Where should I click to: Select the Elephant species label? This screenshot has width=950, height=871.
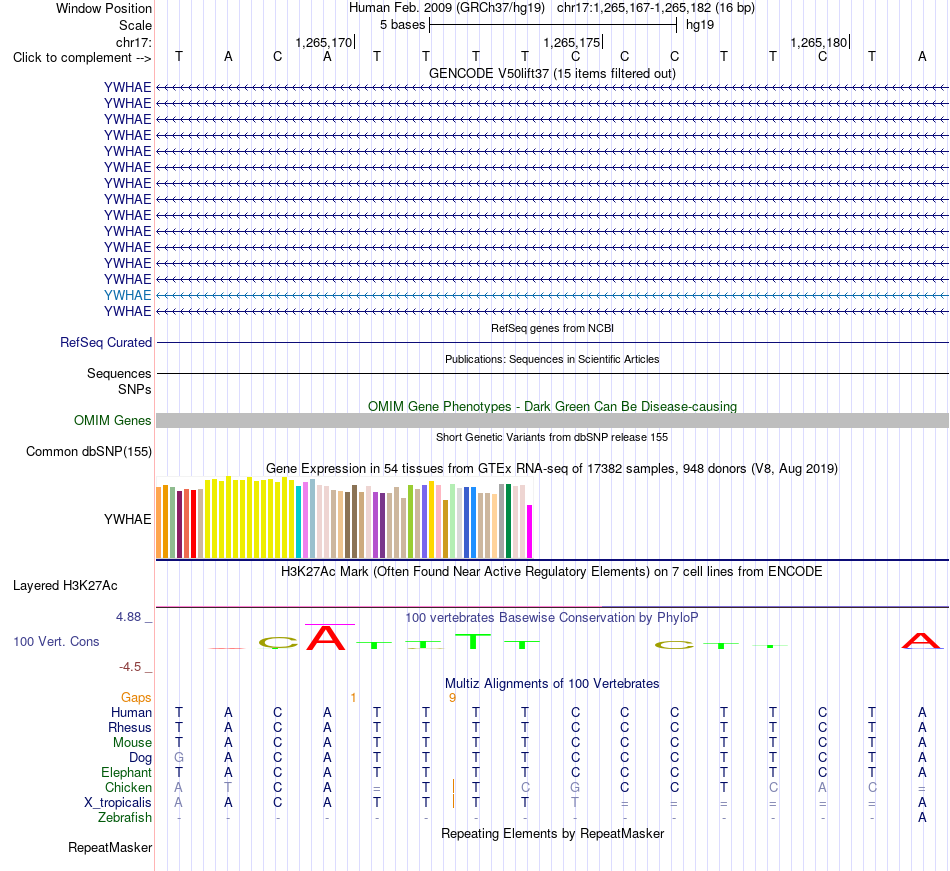coord(126,772)
